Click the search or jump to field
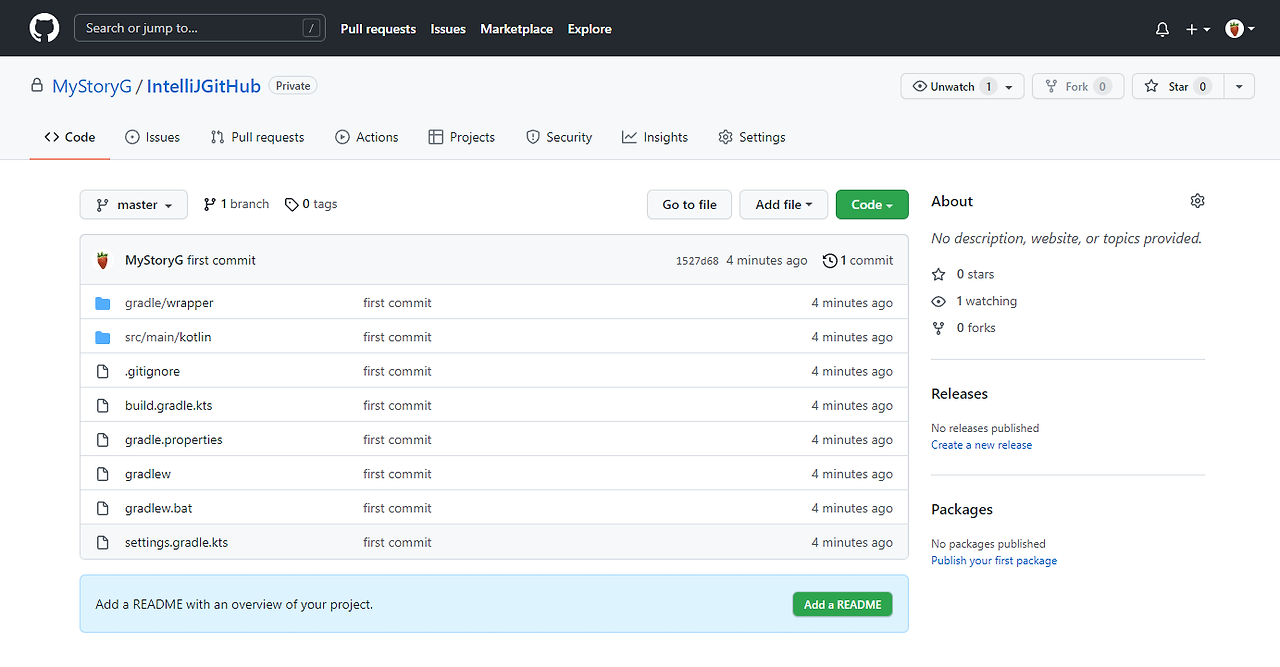The height and width of the screenshot is (667, 1280). coord(200,28)
